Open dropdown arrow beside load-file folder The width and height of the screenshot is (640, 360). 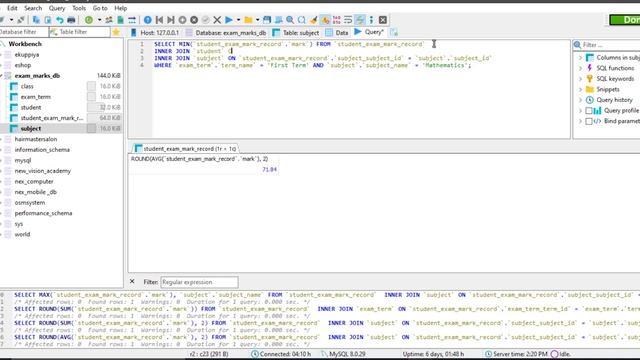[258, 20]
